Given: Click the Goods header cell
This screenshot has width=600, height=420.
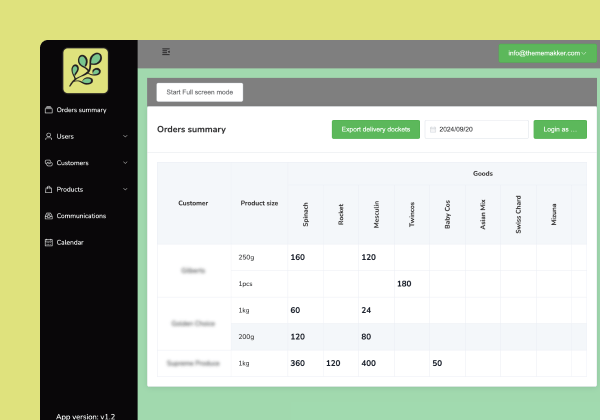Looking at the screenshot, I should [x=483, y=174].
